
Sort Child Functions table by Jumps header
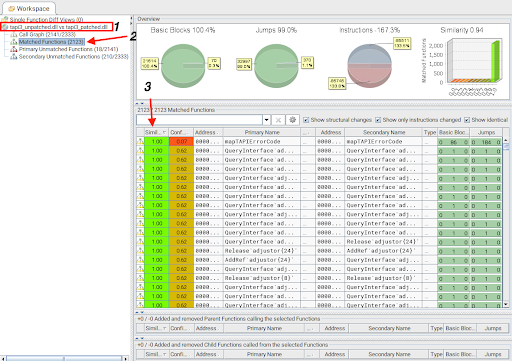(x=493, y=354)
